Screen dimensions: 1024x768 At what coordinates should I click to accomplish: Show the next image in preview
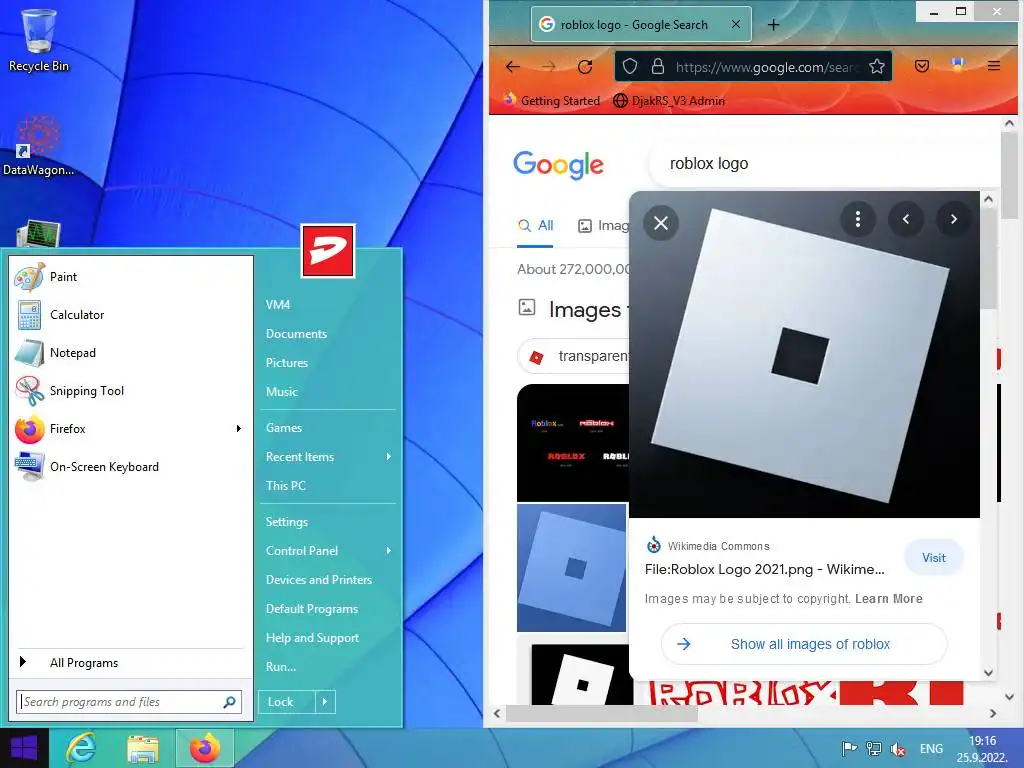(953, 219)
